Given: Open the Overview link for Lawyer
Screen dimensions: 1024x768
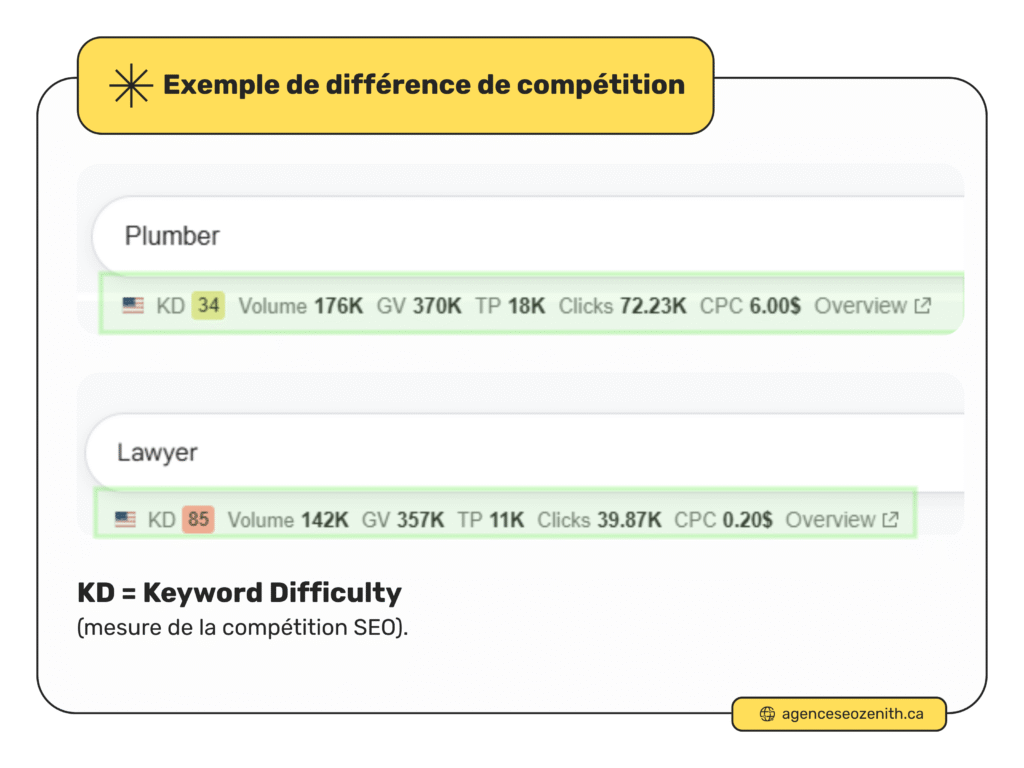Looking at the screenshot, I should coord(830,520).
